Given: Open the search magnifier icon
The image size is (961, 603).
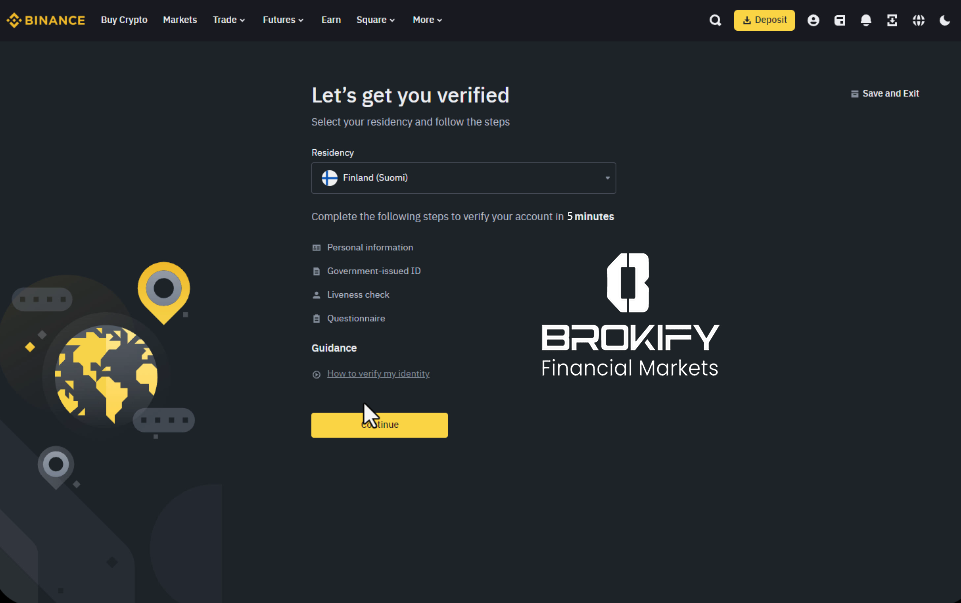Looking at the screenshot, I should click(715, 20).
